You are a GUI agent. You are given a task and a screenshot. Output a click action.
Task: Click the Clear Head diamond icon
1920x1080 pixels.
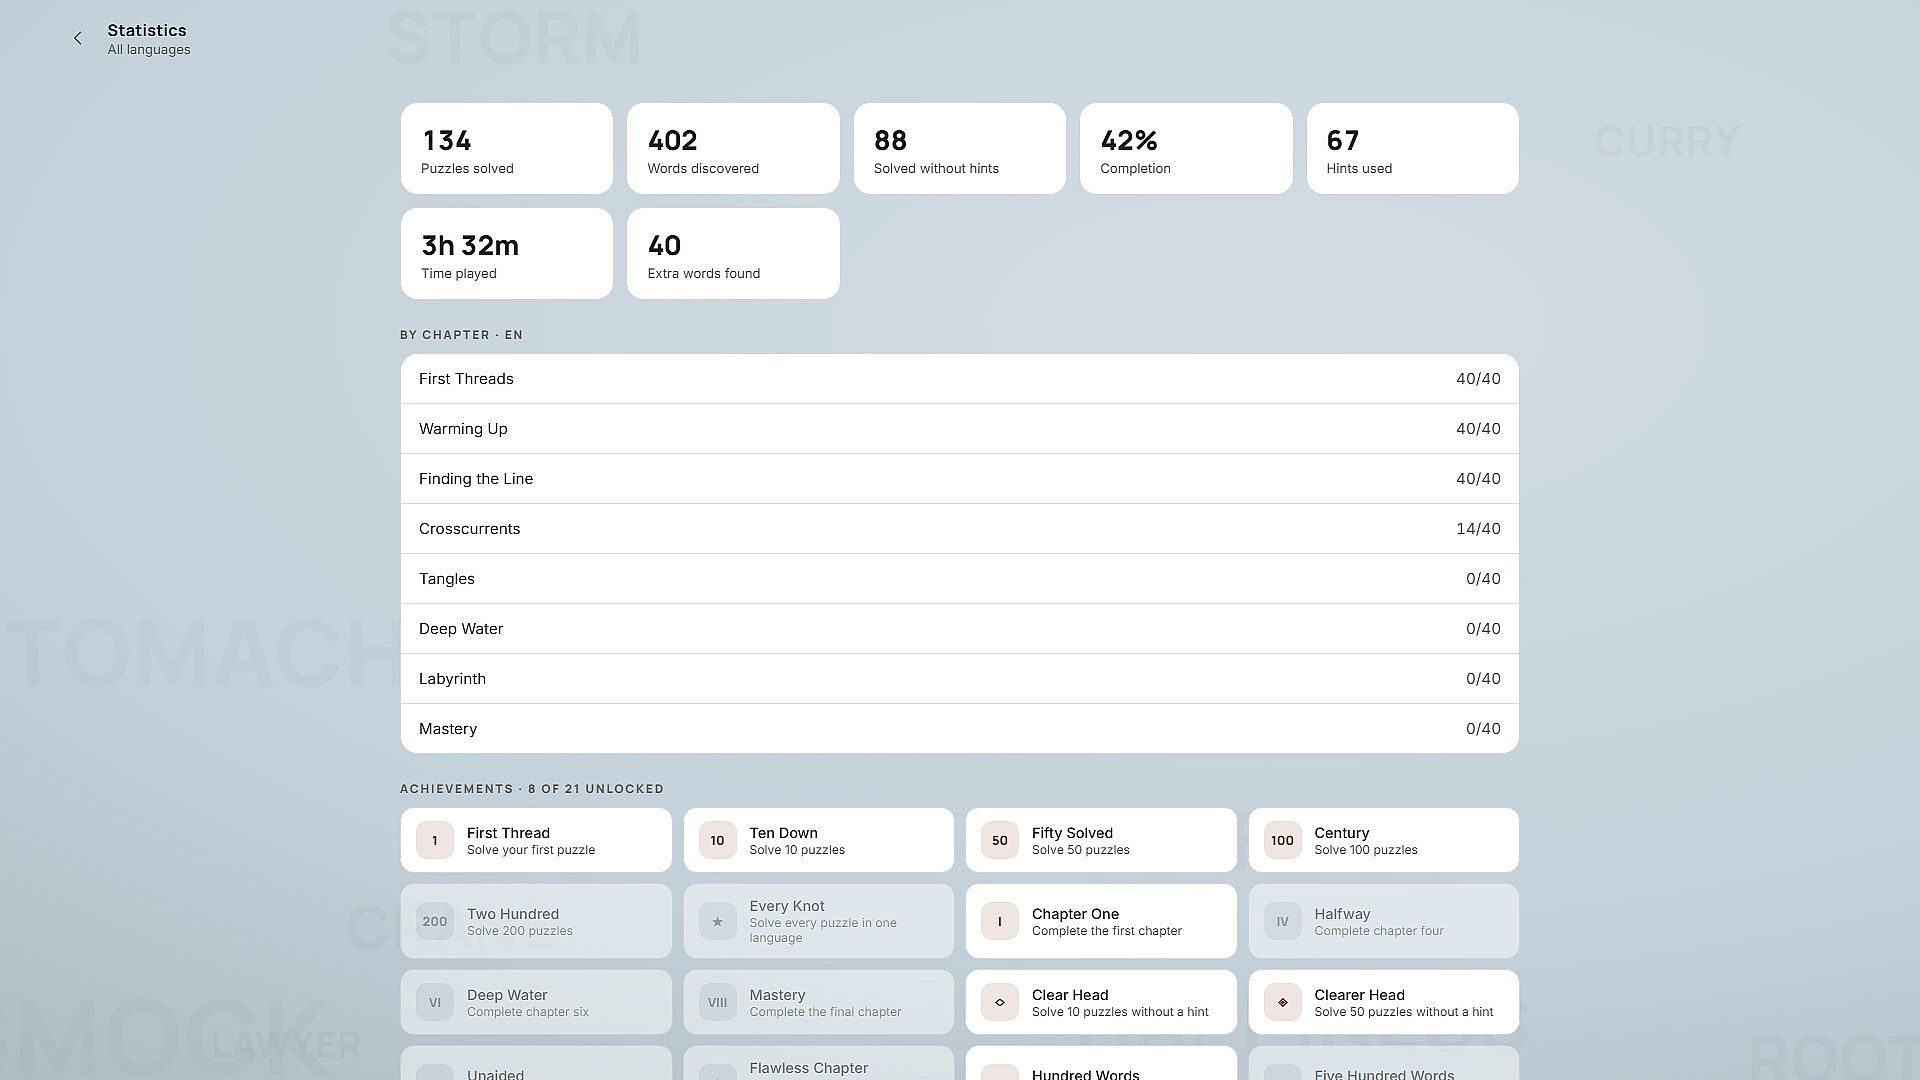(x=1000, y=1003)
